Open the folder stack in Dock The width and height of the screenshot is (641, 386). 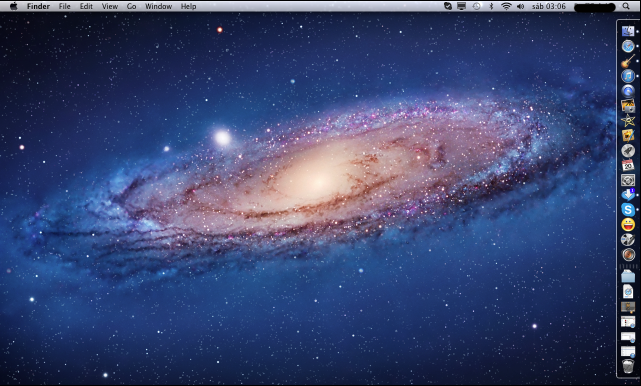click(628, 276)
